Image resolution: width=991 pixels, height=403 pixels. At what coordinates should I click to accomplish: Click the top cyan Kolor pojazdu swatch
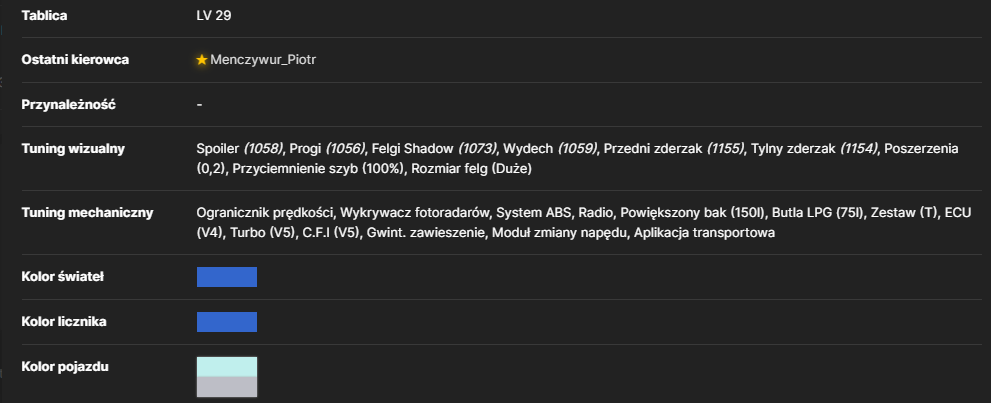point(227,367)
